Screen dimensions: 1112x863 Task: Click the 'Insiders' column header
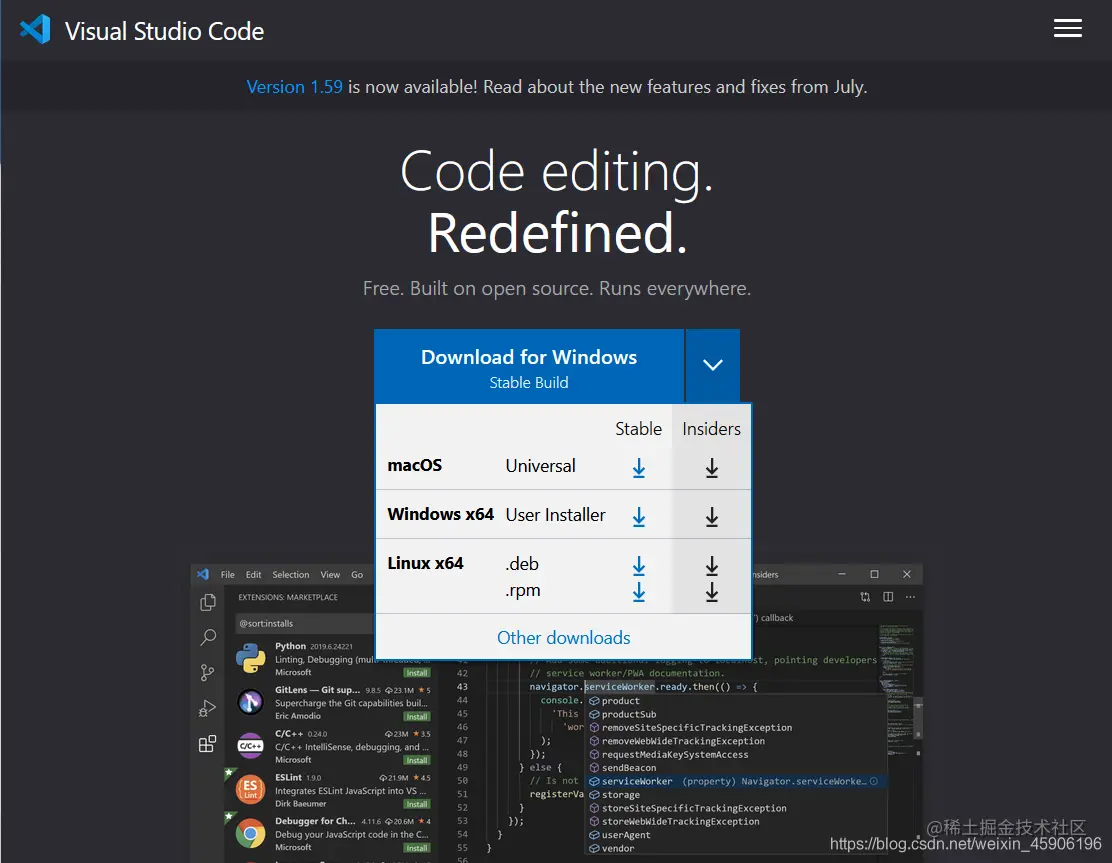pos(711,429)
